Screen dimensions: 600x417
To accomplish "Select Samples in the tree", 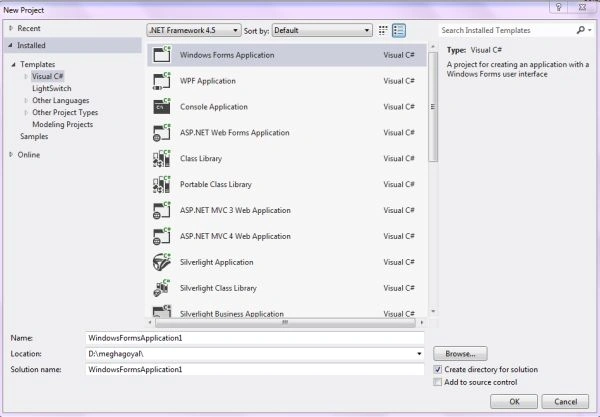I will coord(34,136).
